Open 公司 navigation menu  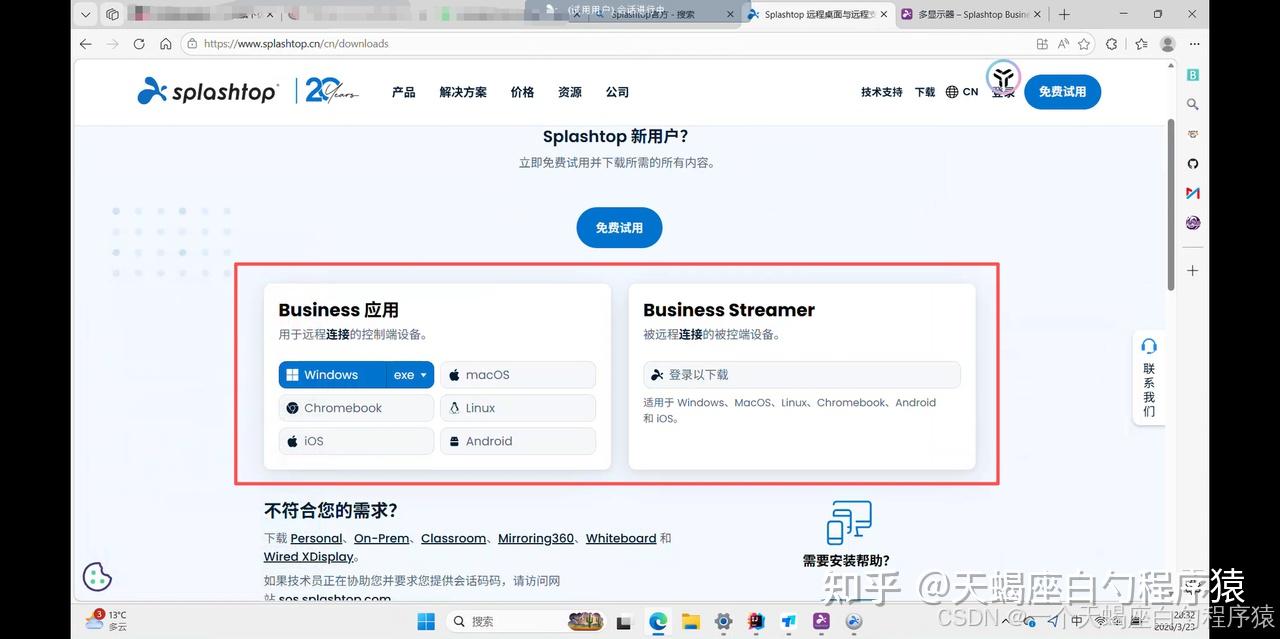pyautogui.click(x=617, y=92)
